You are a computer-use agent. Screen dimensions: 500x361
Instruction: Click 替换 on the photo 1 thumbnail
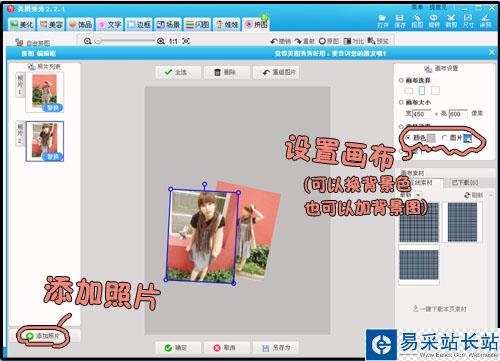53,108
